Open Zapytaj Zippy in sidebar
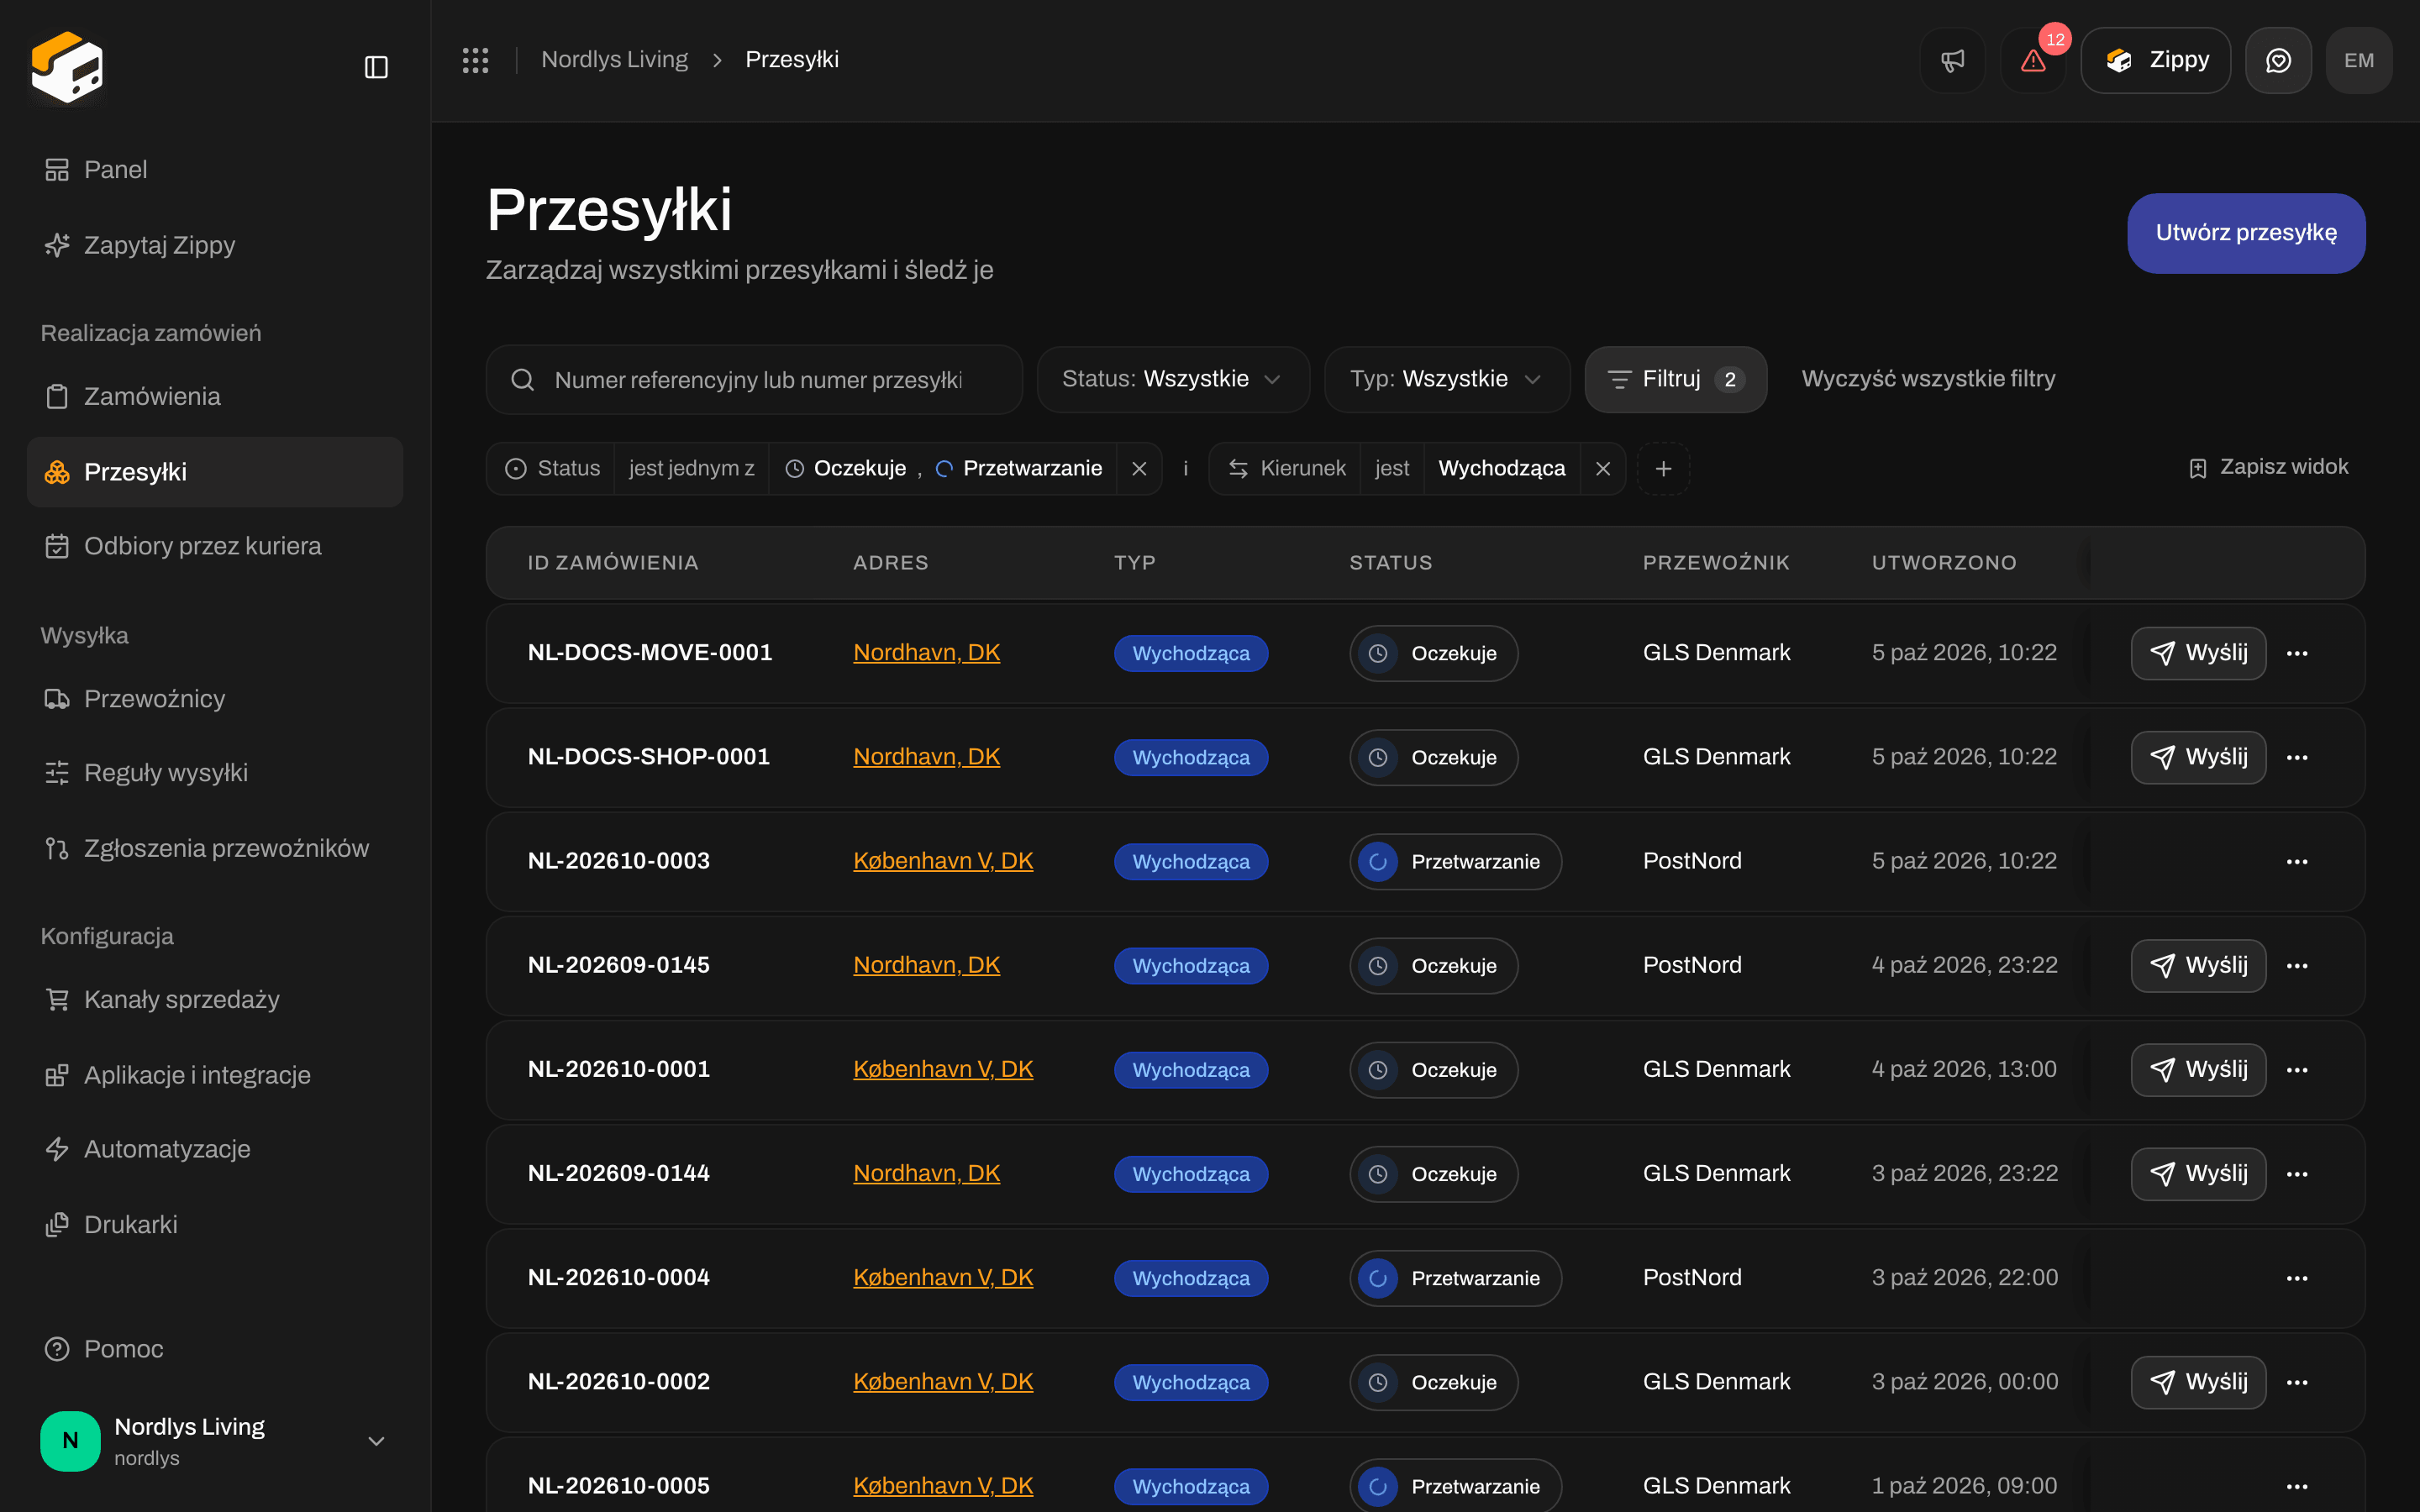The image size is (2420, 1512). click(214, 245)
